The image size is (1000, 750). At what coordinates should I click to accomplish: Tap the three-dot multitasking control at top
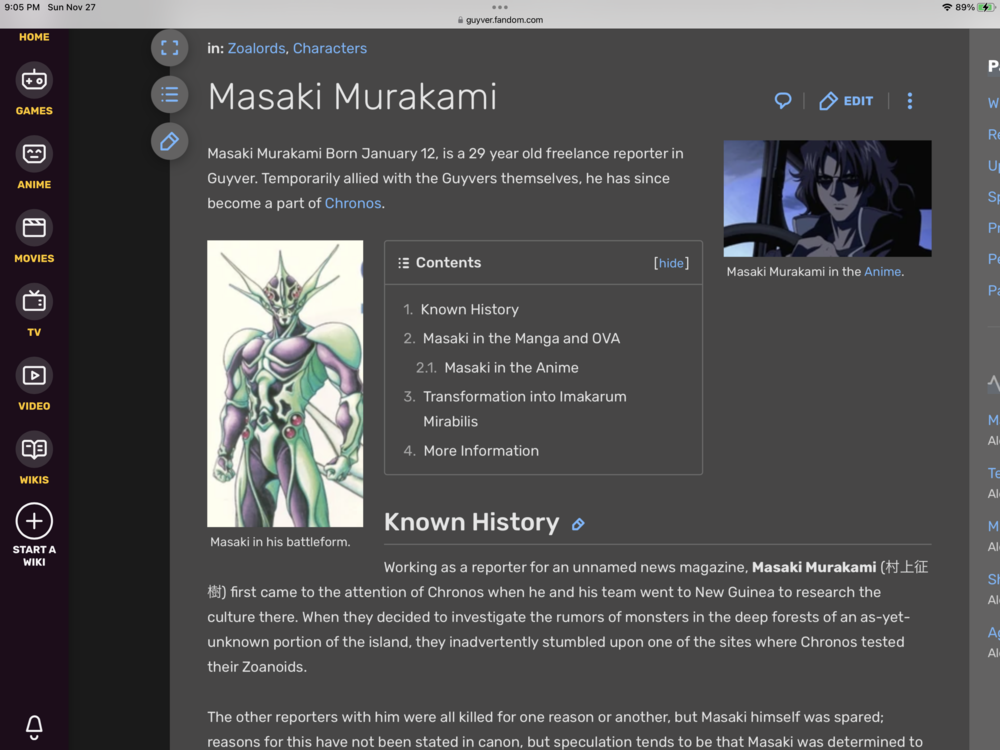[x=500, y=7]
